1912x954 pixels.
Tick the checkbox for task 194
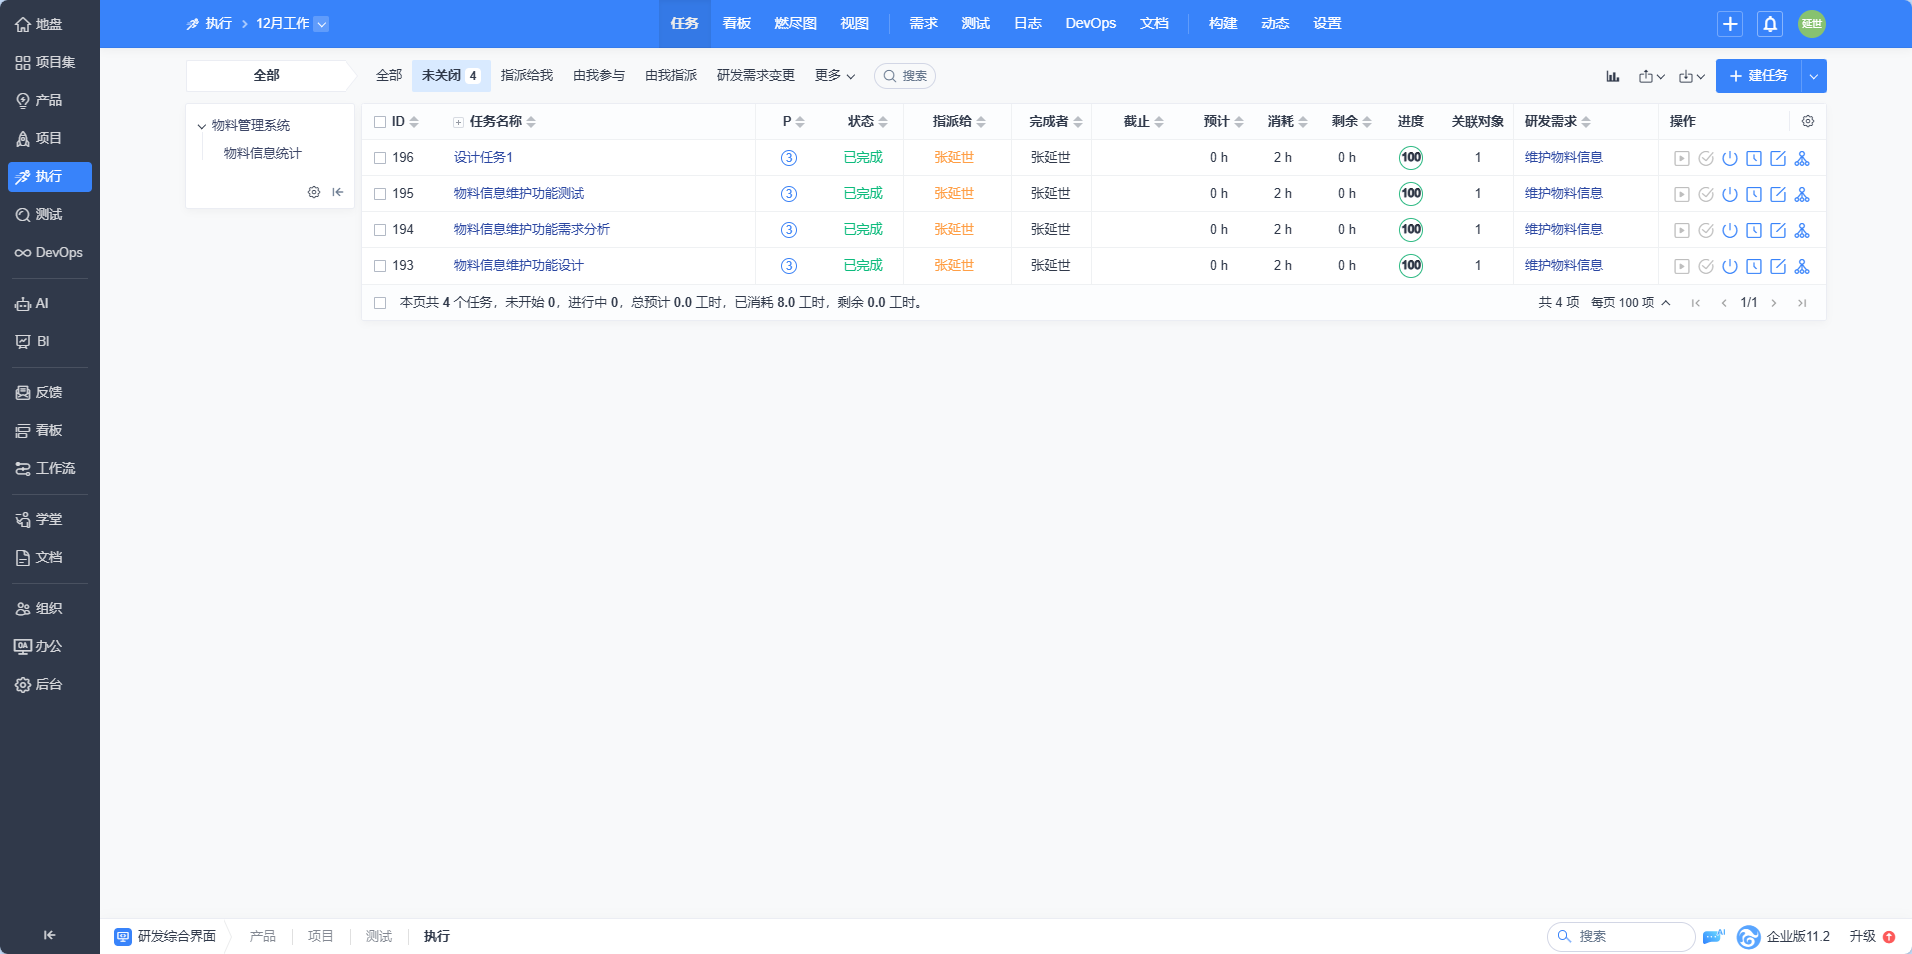380,230
